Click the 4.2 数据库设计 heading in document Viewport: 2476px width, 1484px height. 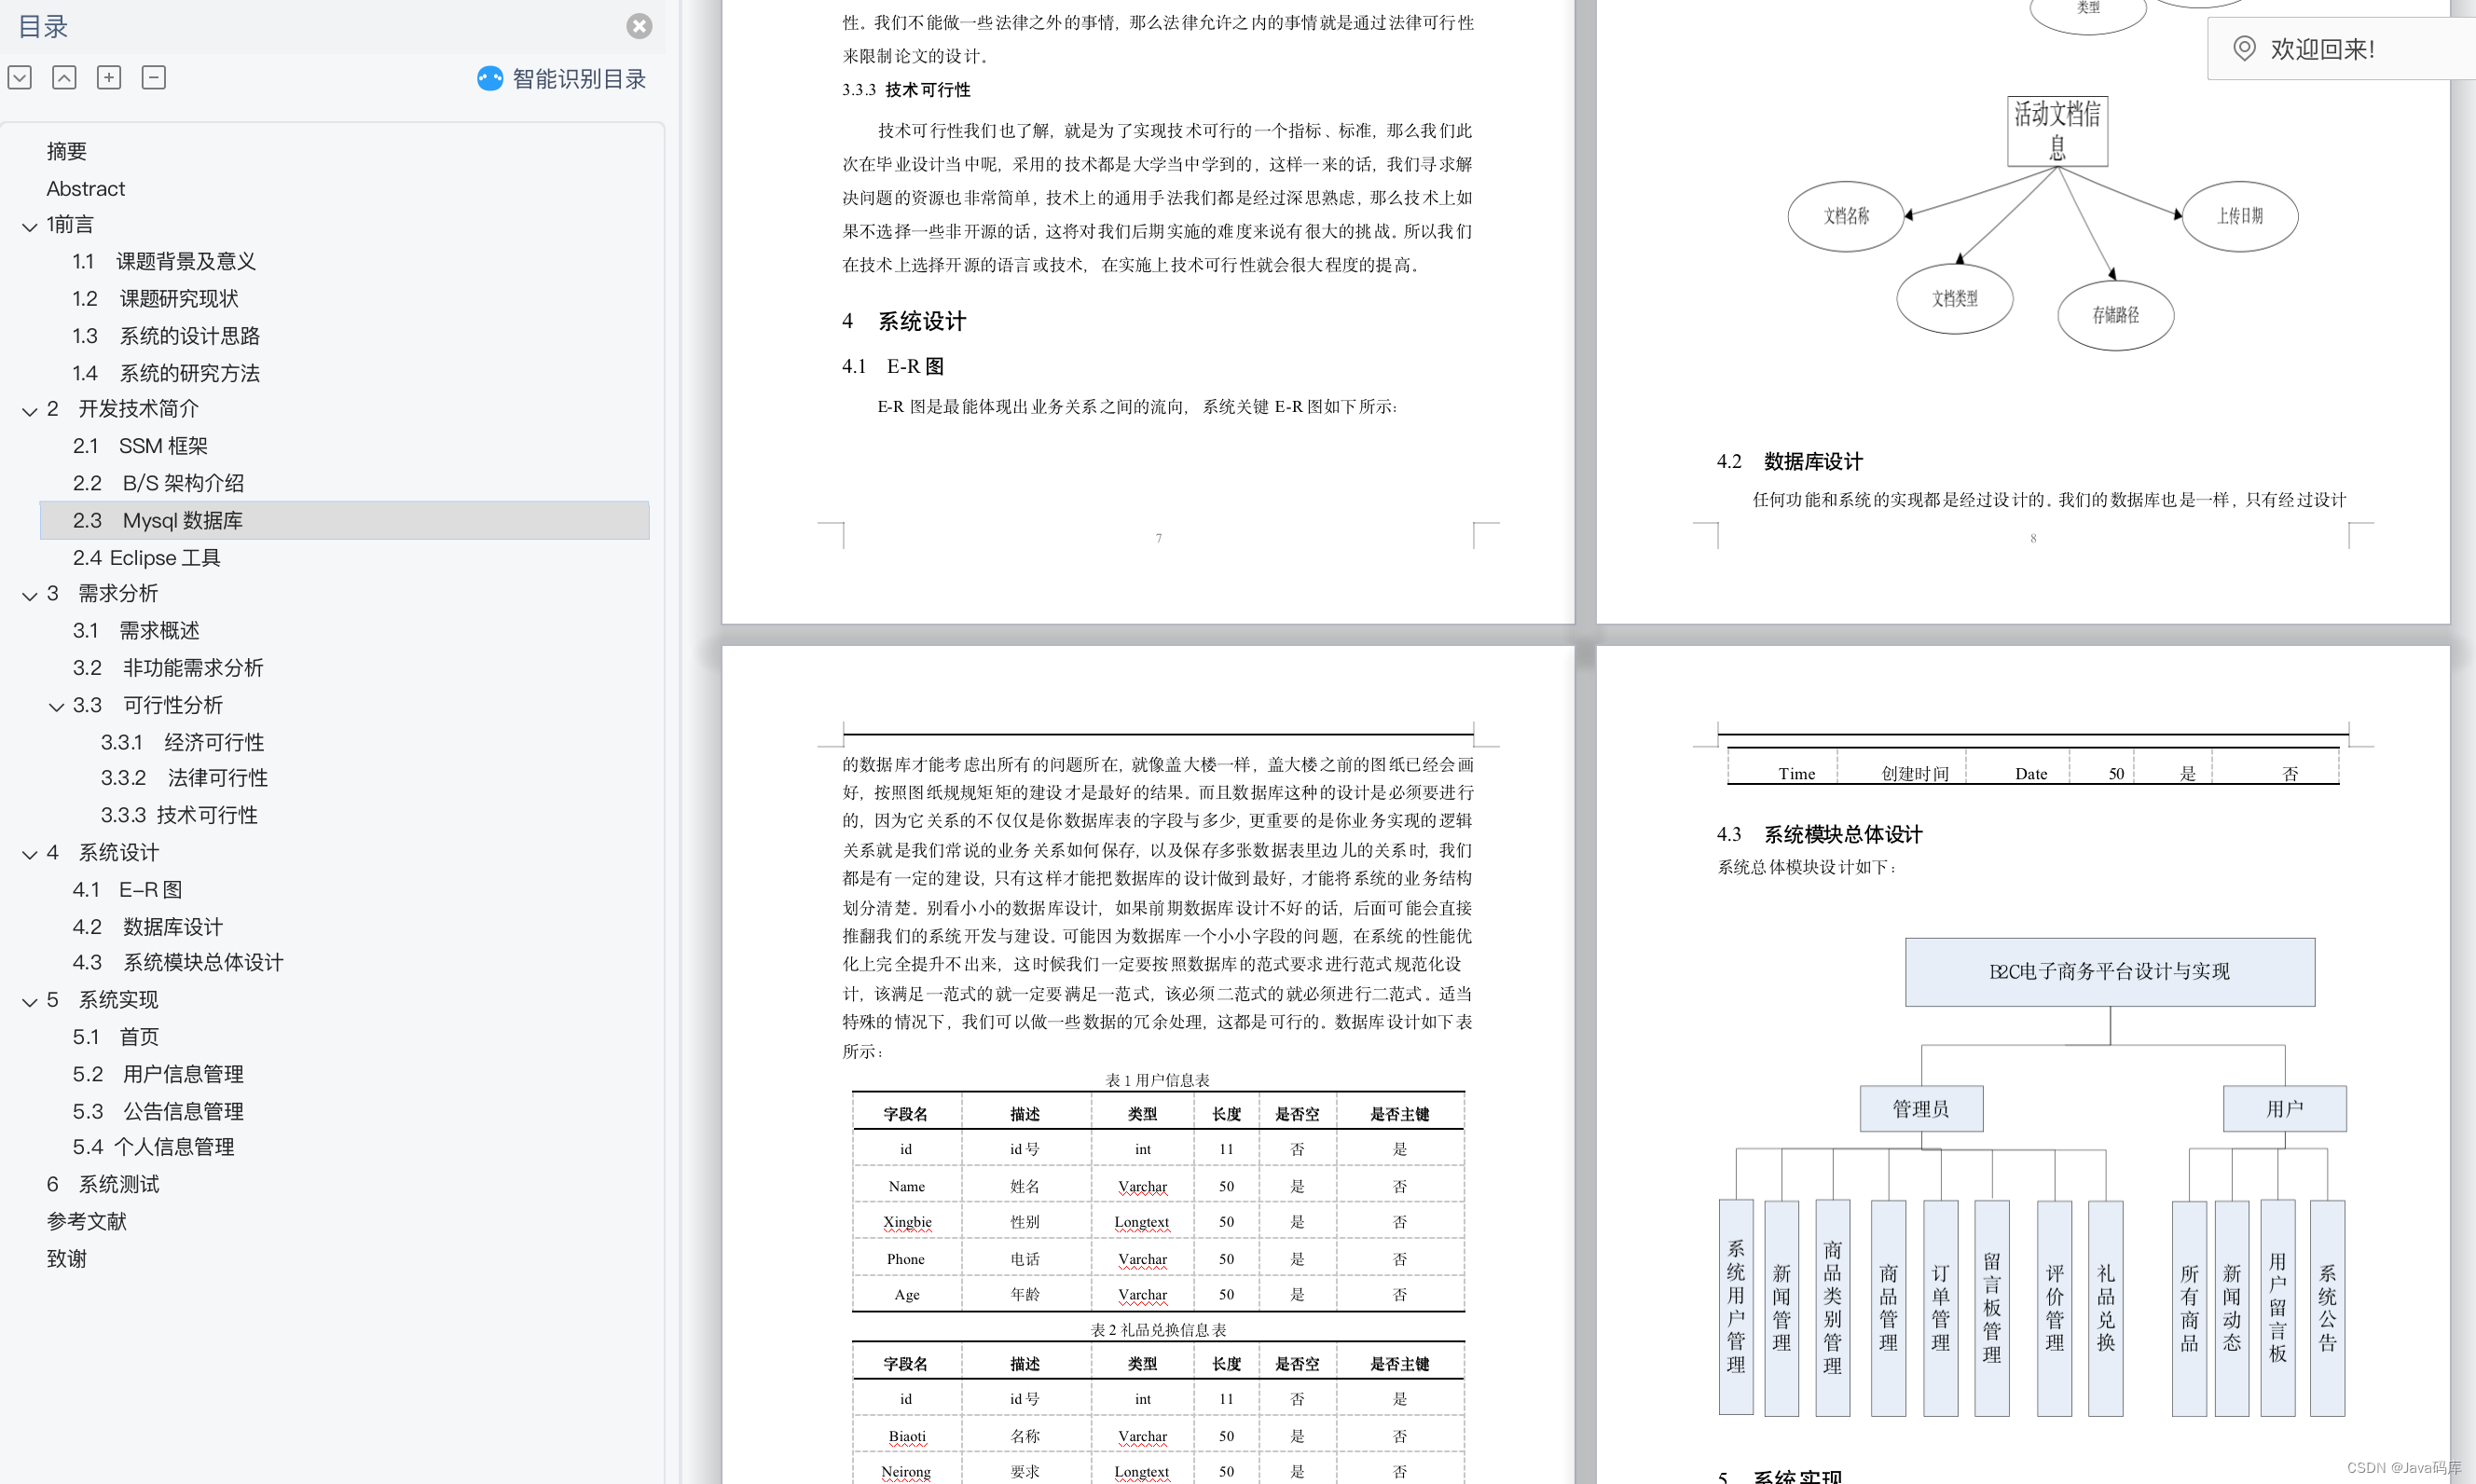[x=1790, y=461]
